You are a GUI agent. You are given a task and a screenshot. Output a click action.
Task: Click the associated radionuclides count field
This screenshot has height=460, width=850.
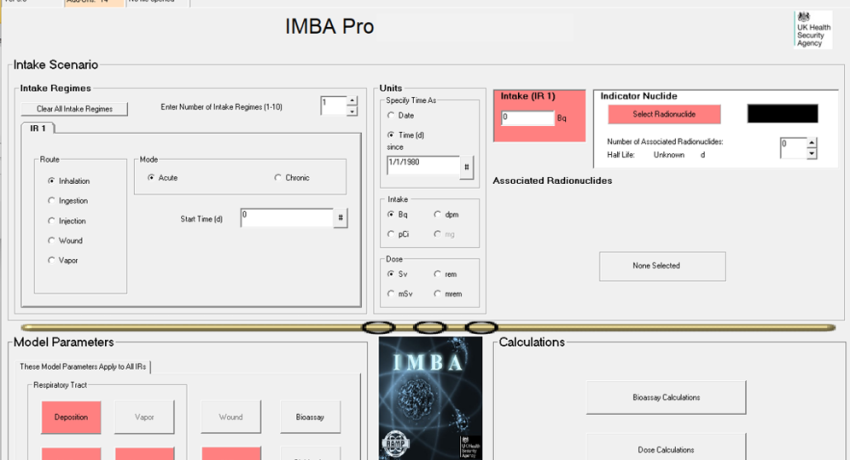tap(793, 148)
